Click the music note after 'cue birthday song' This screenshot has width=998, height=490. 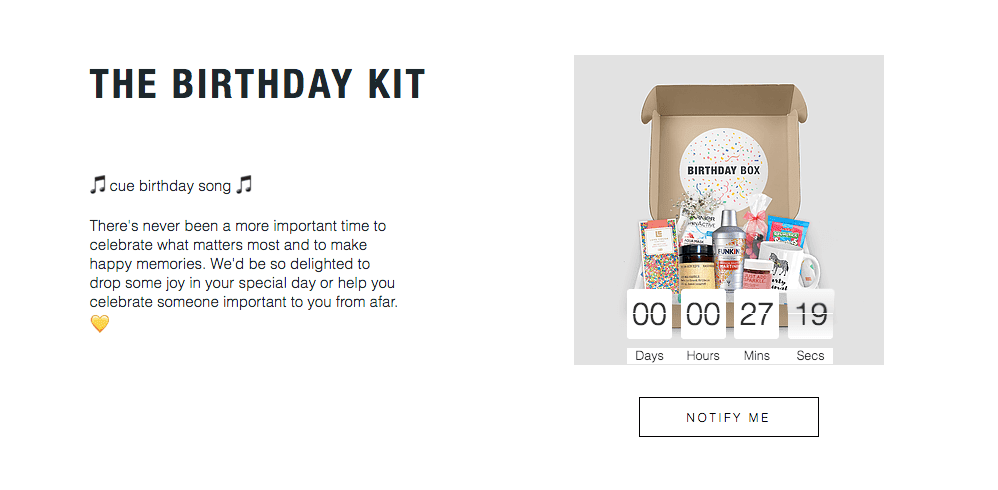tap(244, 185)
